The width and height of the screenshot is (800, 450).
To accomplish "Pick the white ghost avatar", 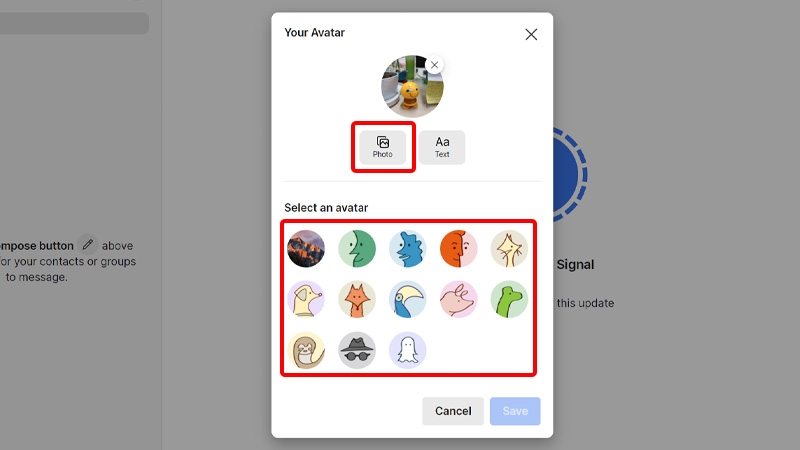I will (x=408, y=350).
